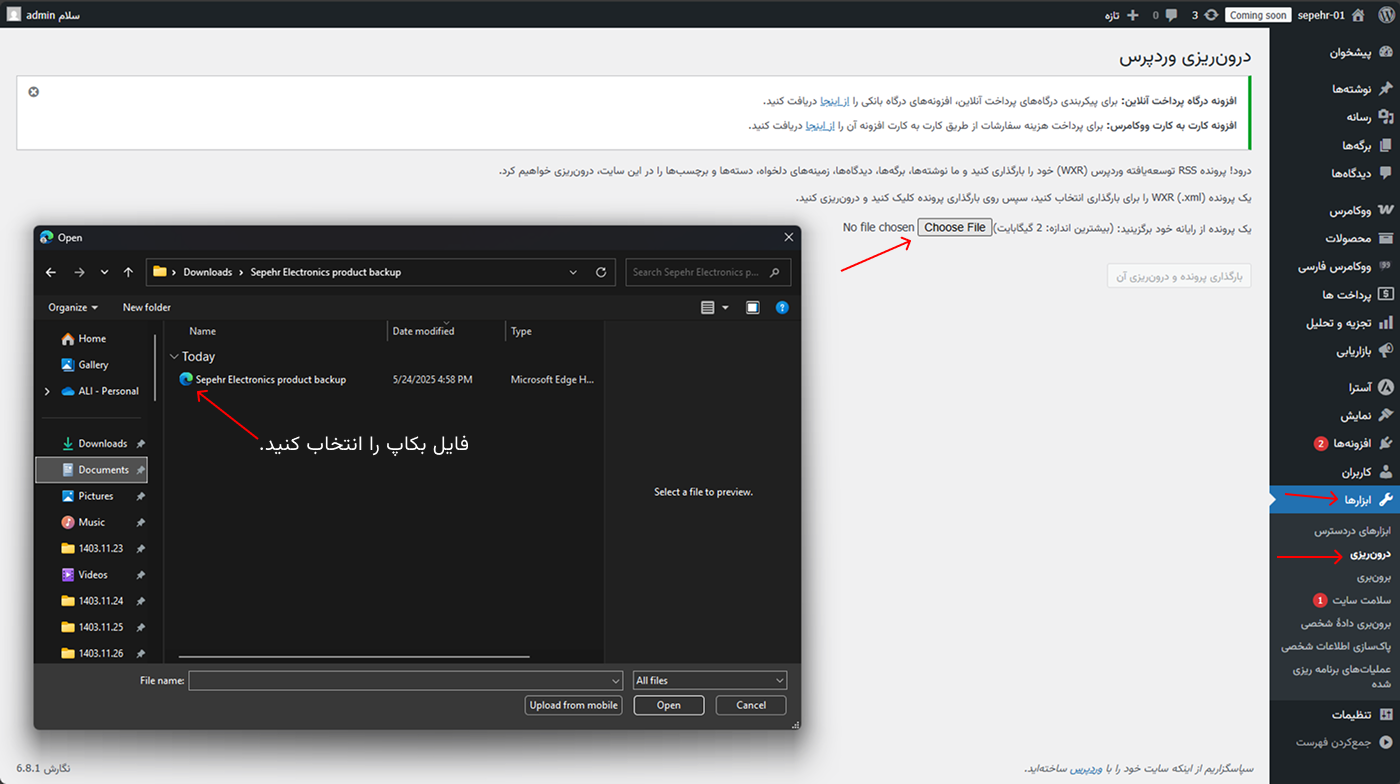Click the help icon in Open dialog
Screen dimensions: 1400x784
[782, 308]
